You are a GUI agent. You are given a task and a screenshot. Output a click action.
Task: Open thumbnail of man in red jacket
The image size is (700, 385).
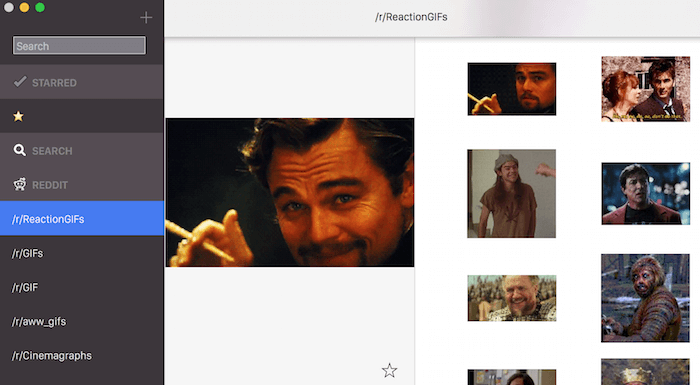click(x=646, y=193)
